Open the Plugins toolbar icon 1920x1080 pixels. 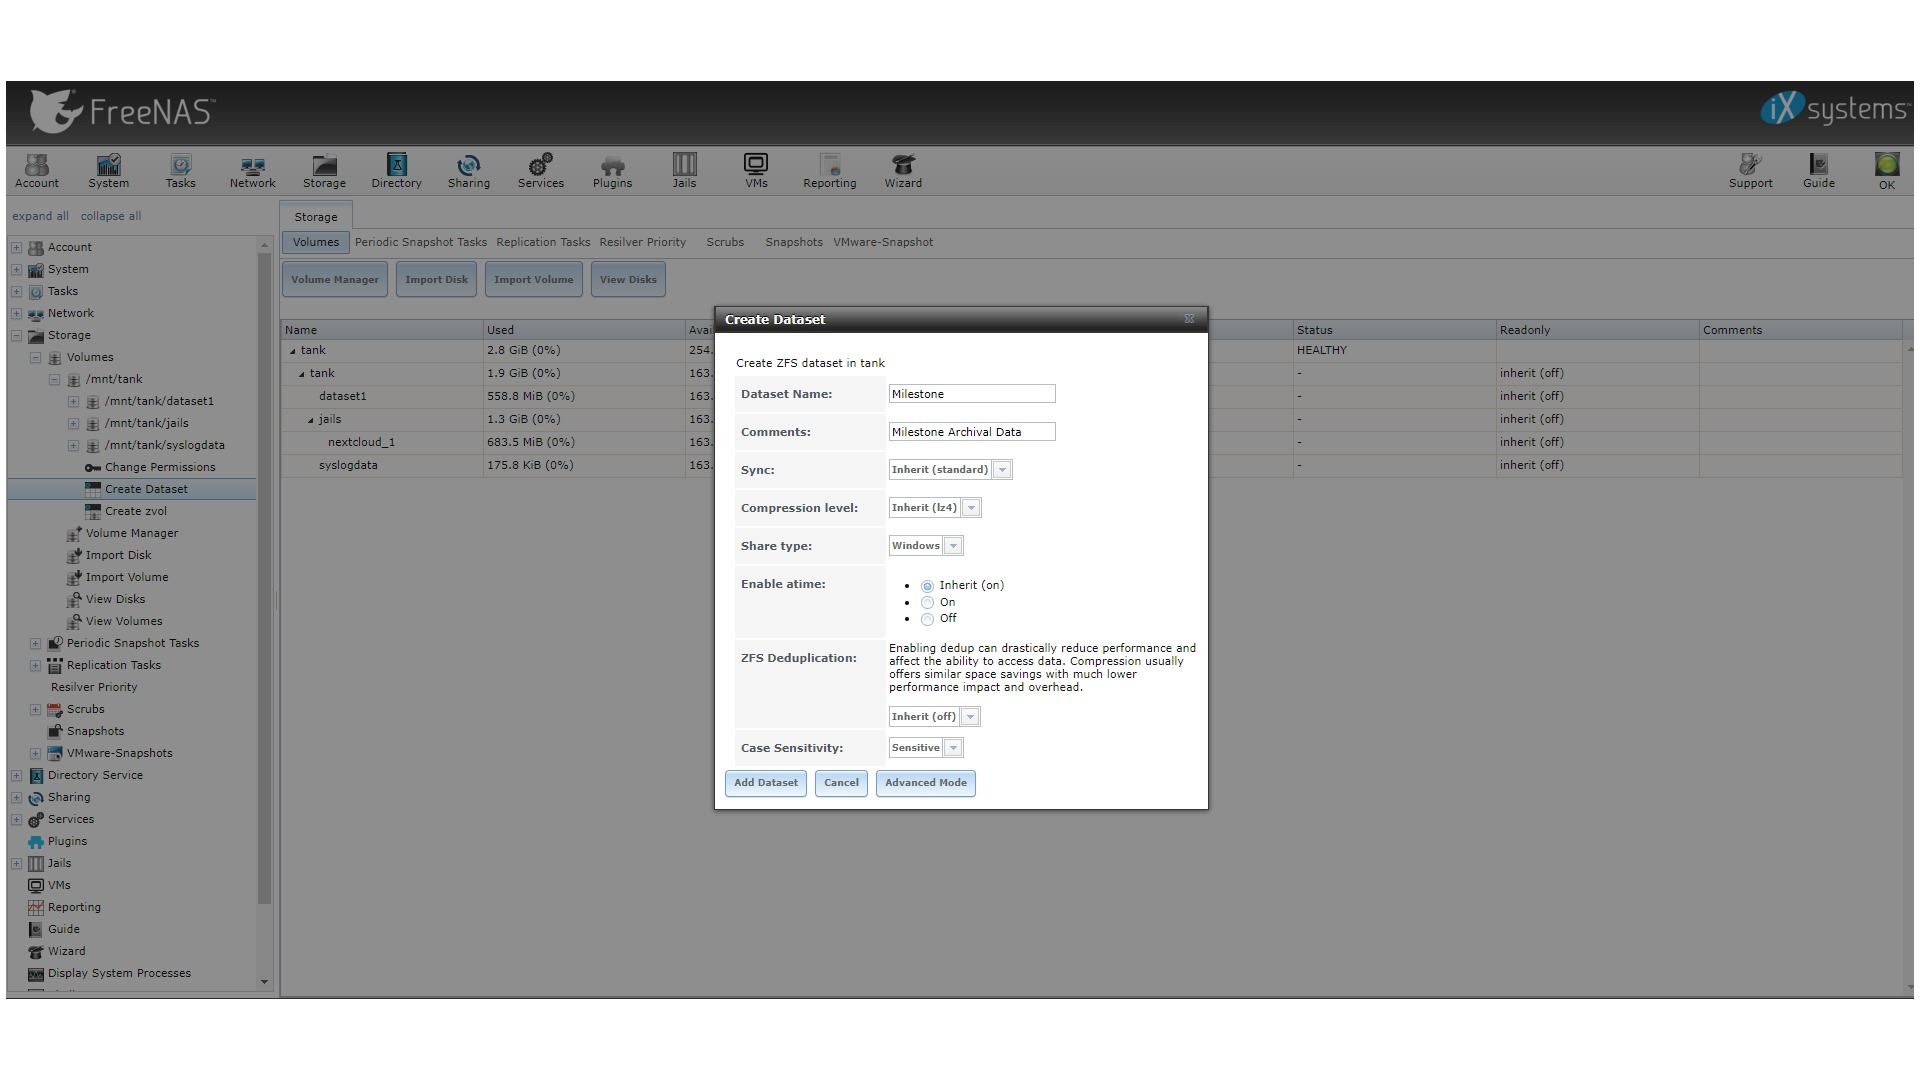click(612, 171)
